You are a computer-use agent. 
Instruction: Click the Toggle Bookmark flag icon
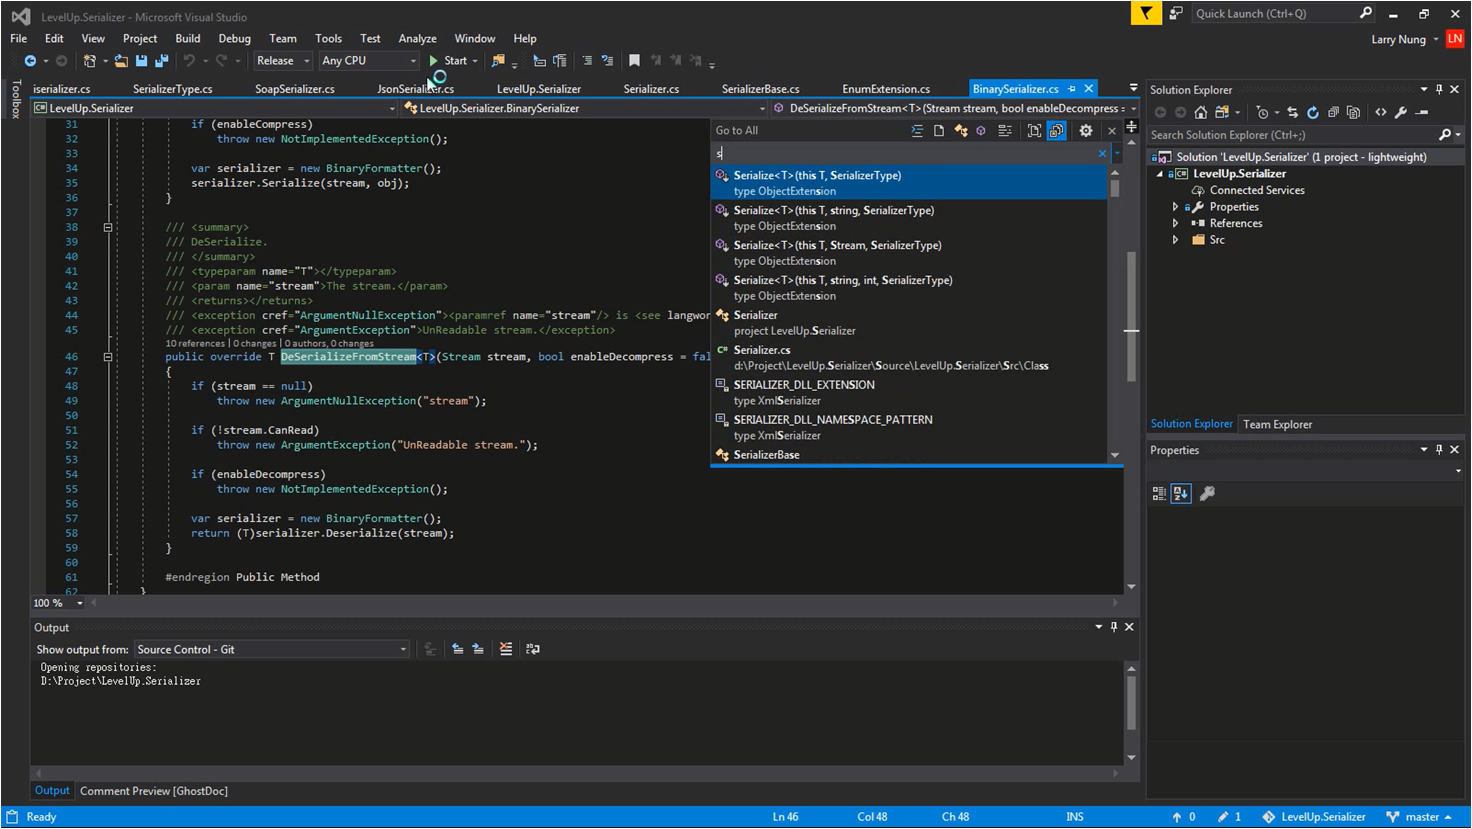coord(634,61)
